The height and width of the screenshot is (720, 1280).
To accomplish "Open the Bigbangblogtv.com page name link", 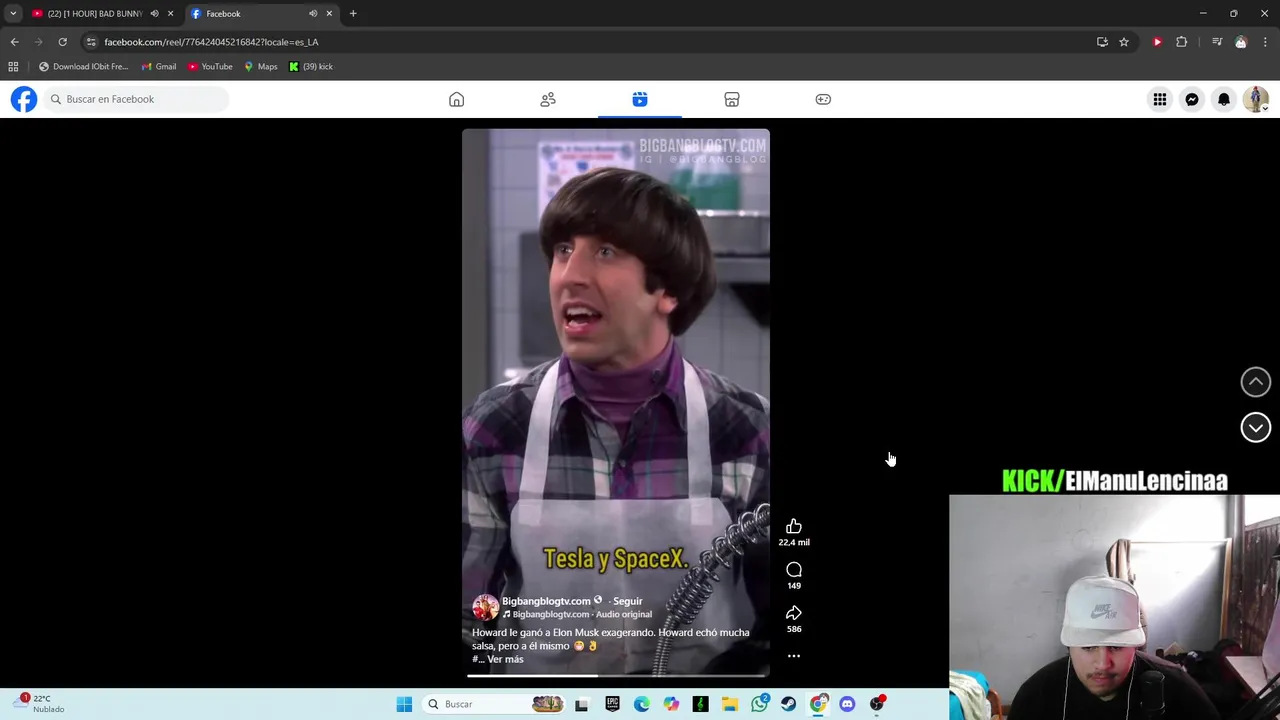I will pyautogui.click(x=546, y=601).
